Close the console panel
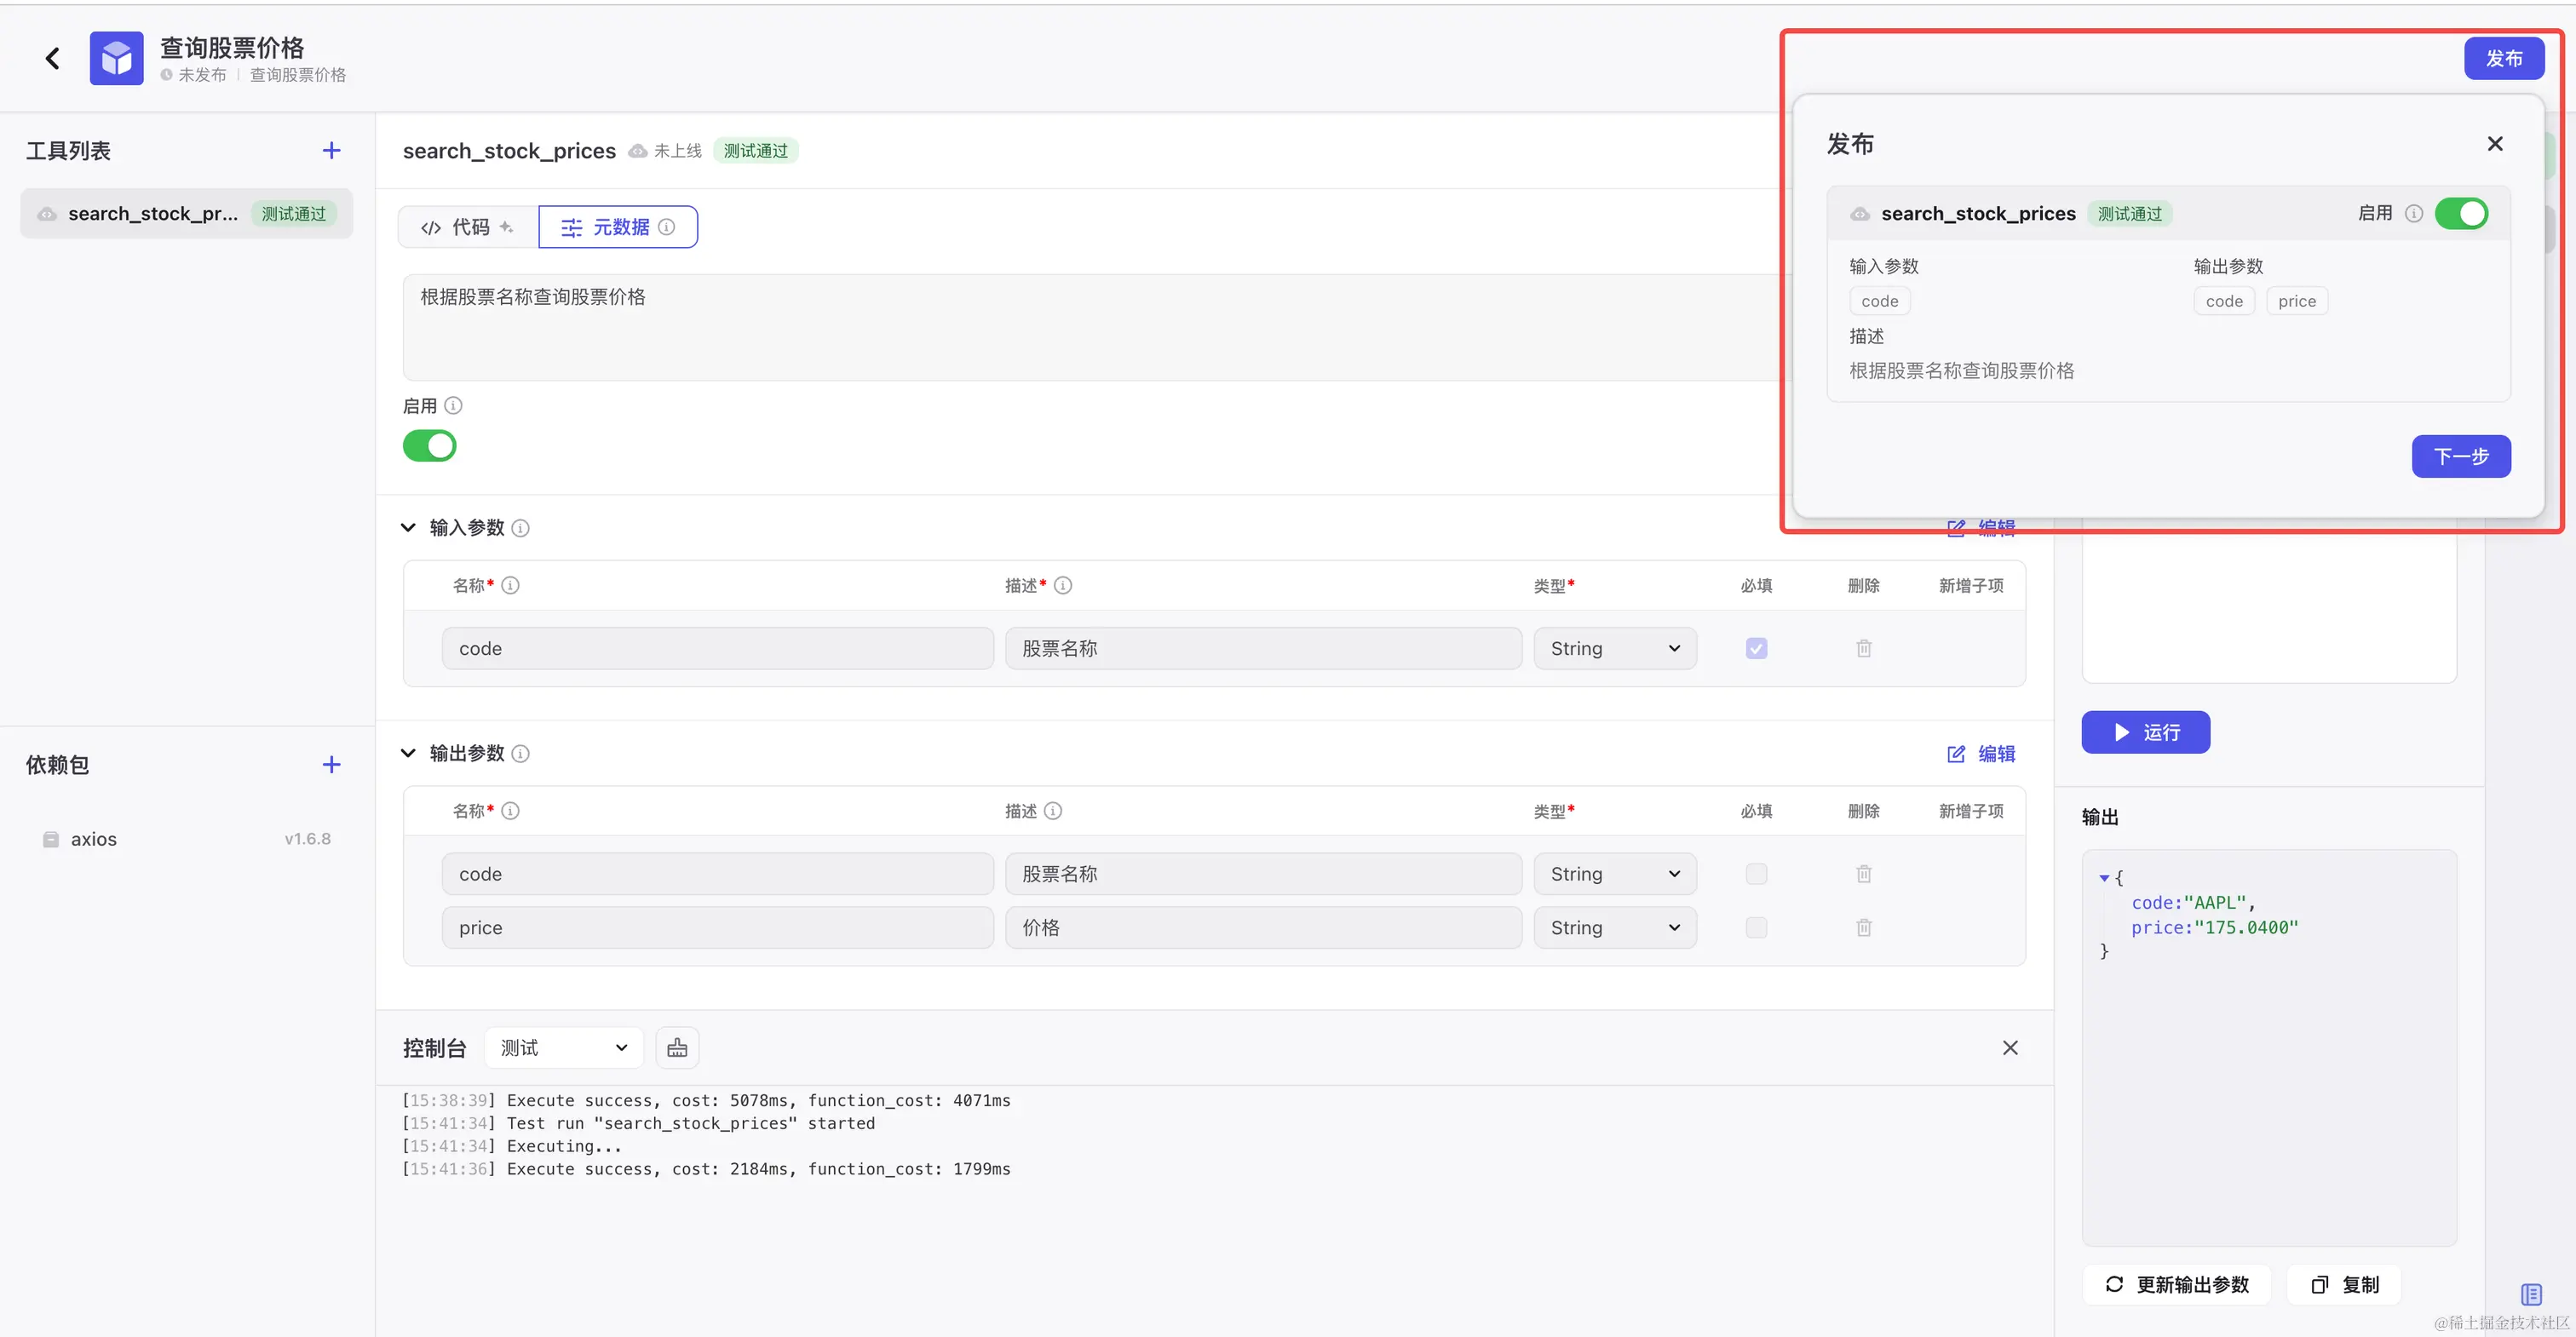The height and width of the screenshot is (1337, 2576). tap(2010, 1048)
